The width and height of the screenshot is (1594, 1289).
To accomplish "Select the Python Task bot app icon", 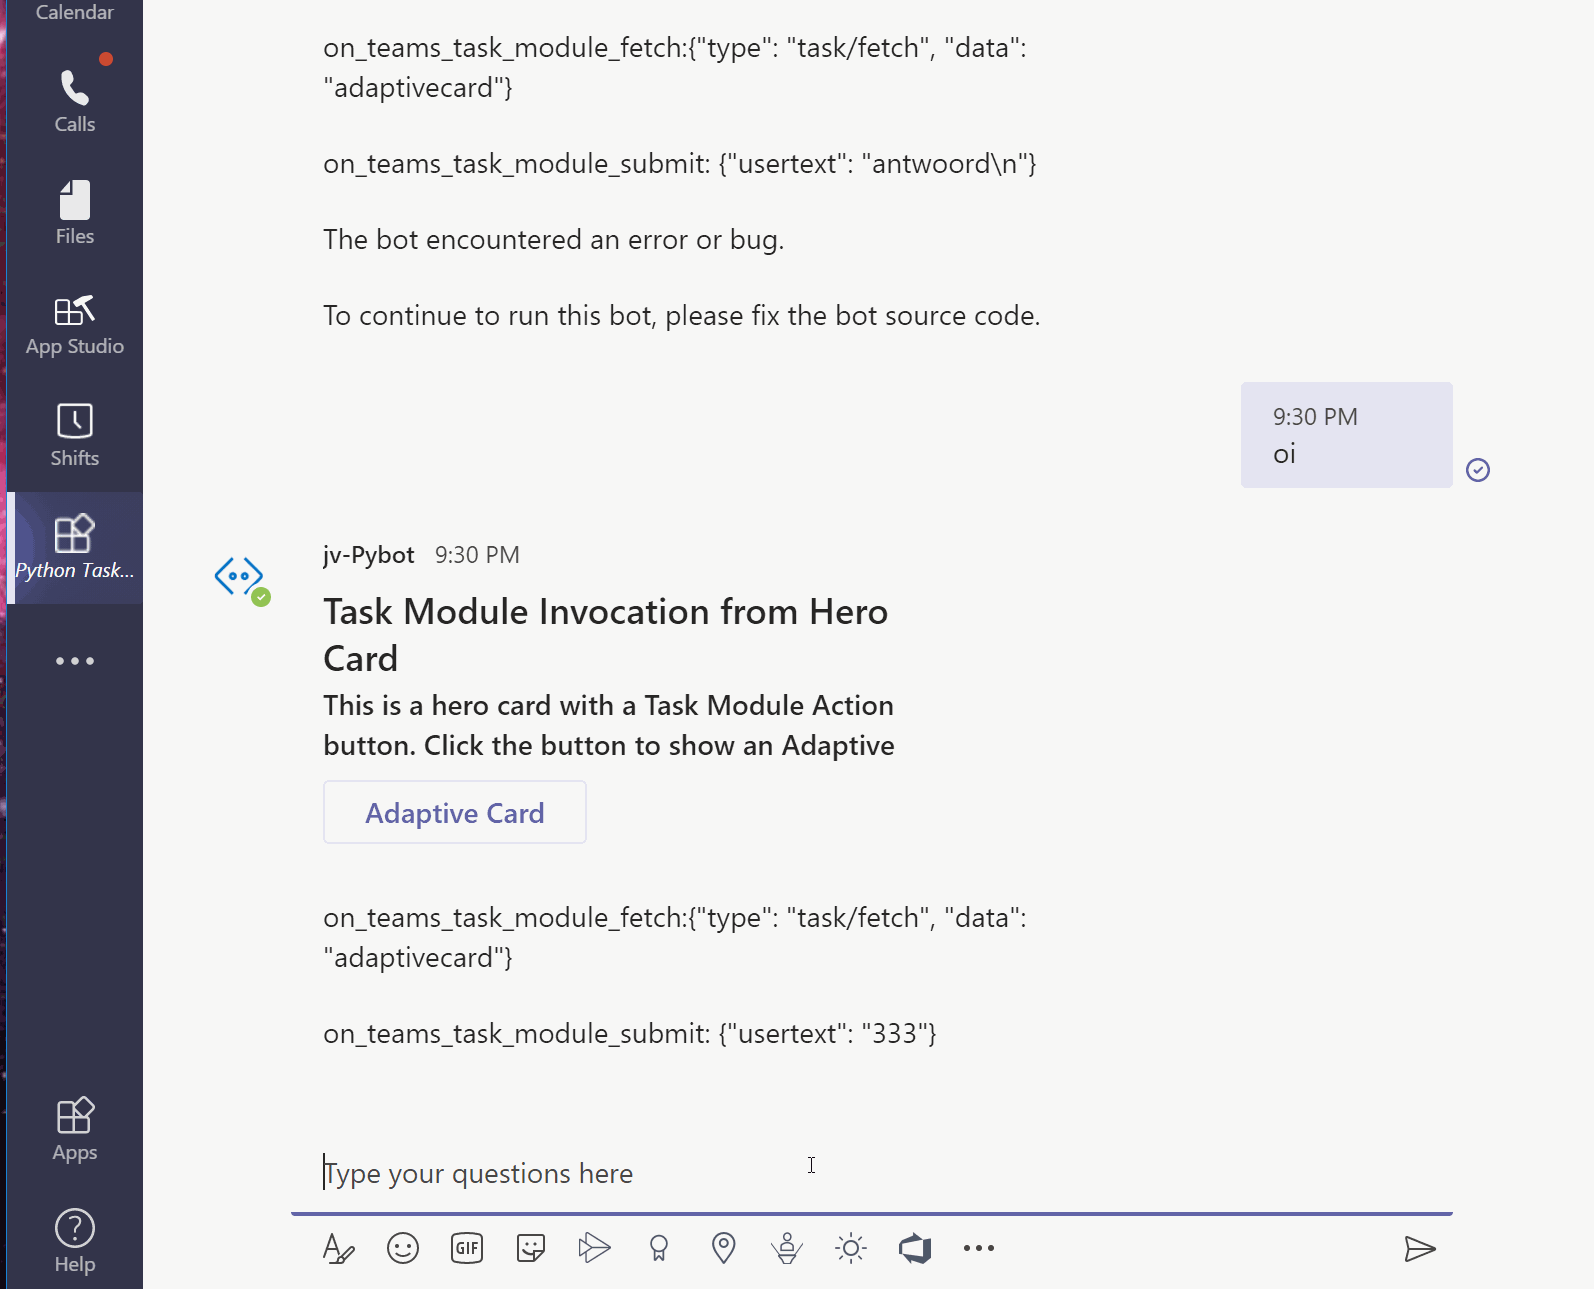I will 74,545.
